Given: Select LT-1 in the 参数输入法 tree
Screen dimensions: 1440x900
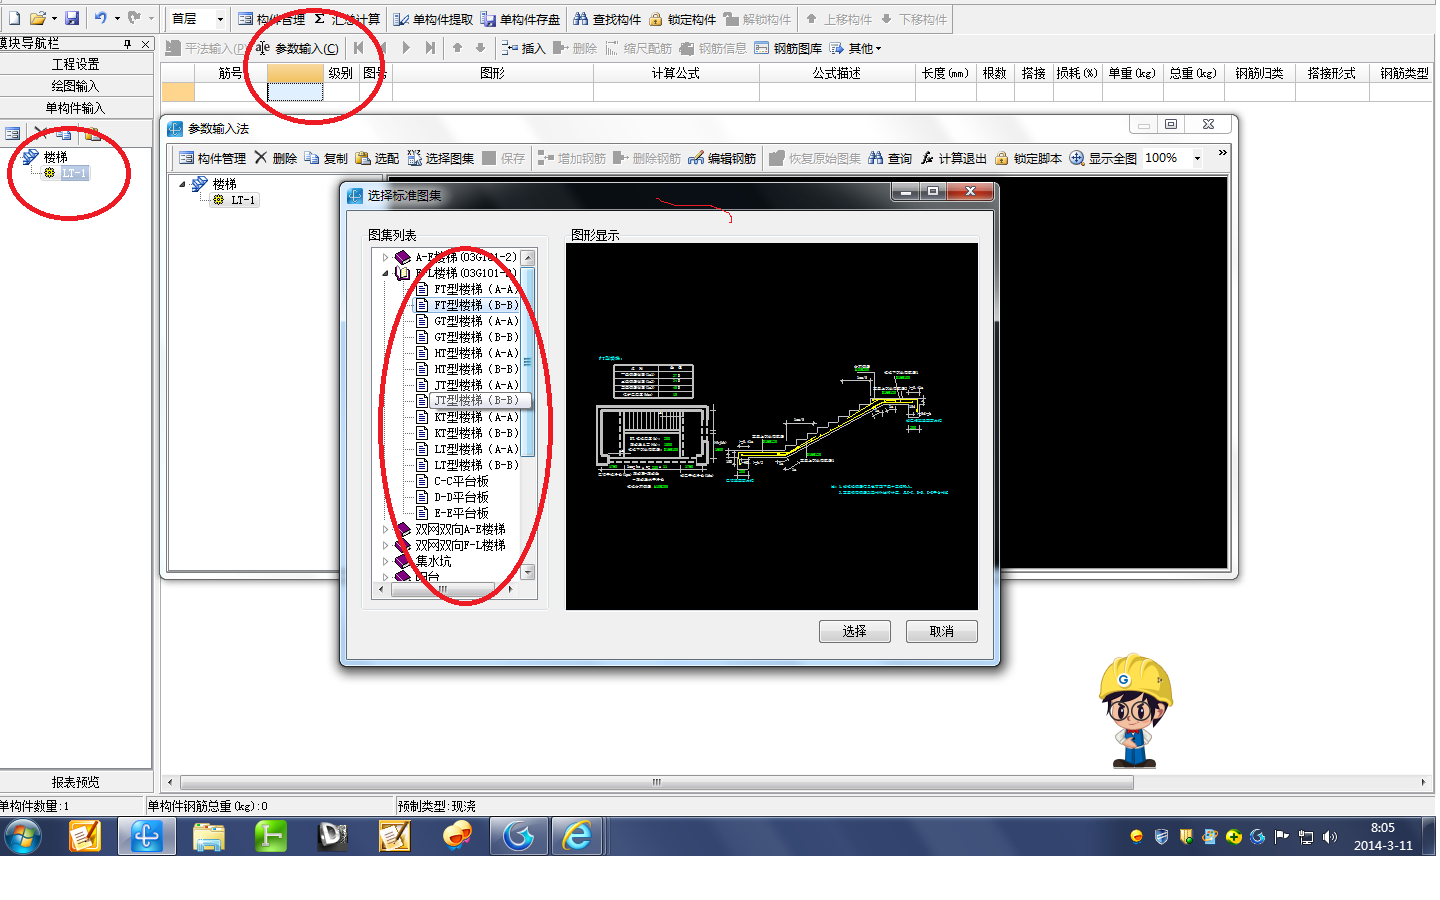Looking at the screenshot, I should click(243, 200).
